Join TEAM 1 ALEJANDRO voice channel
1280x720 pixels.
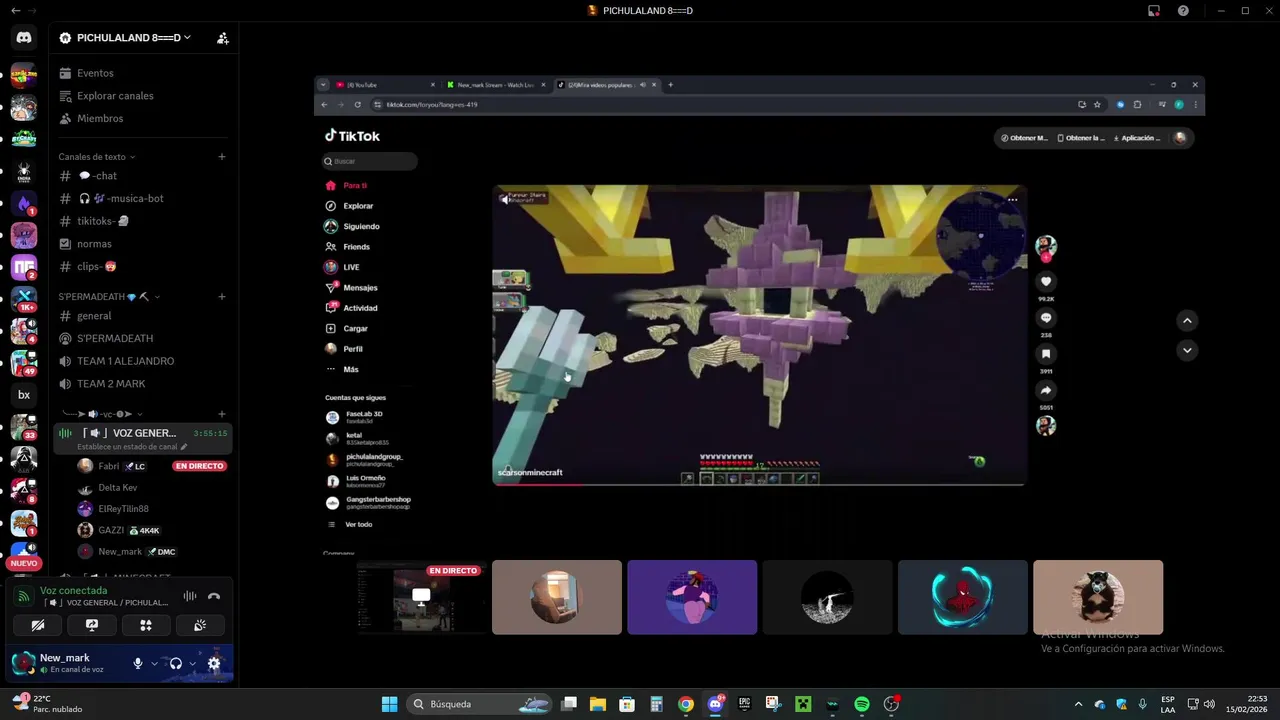click(x=144, y=361)
